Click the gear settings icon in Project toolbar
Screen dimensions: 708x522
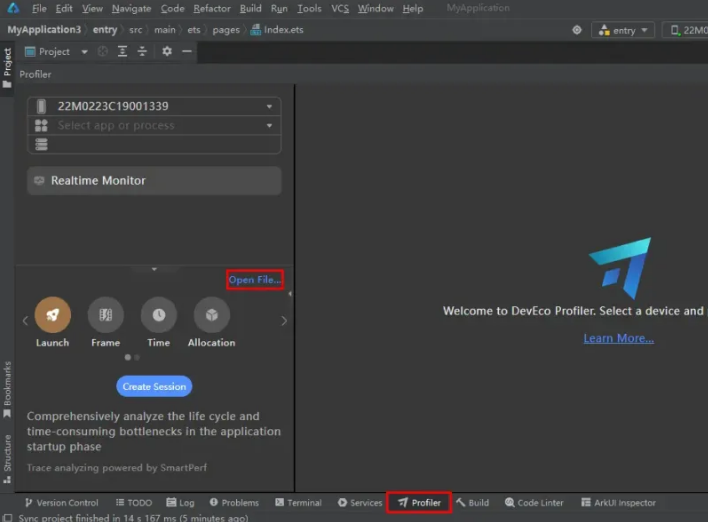[167, 51]
